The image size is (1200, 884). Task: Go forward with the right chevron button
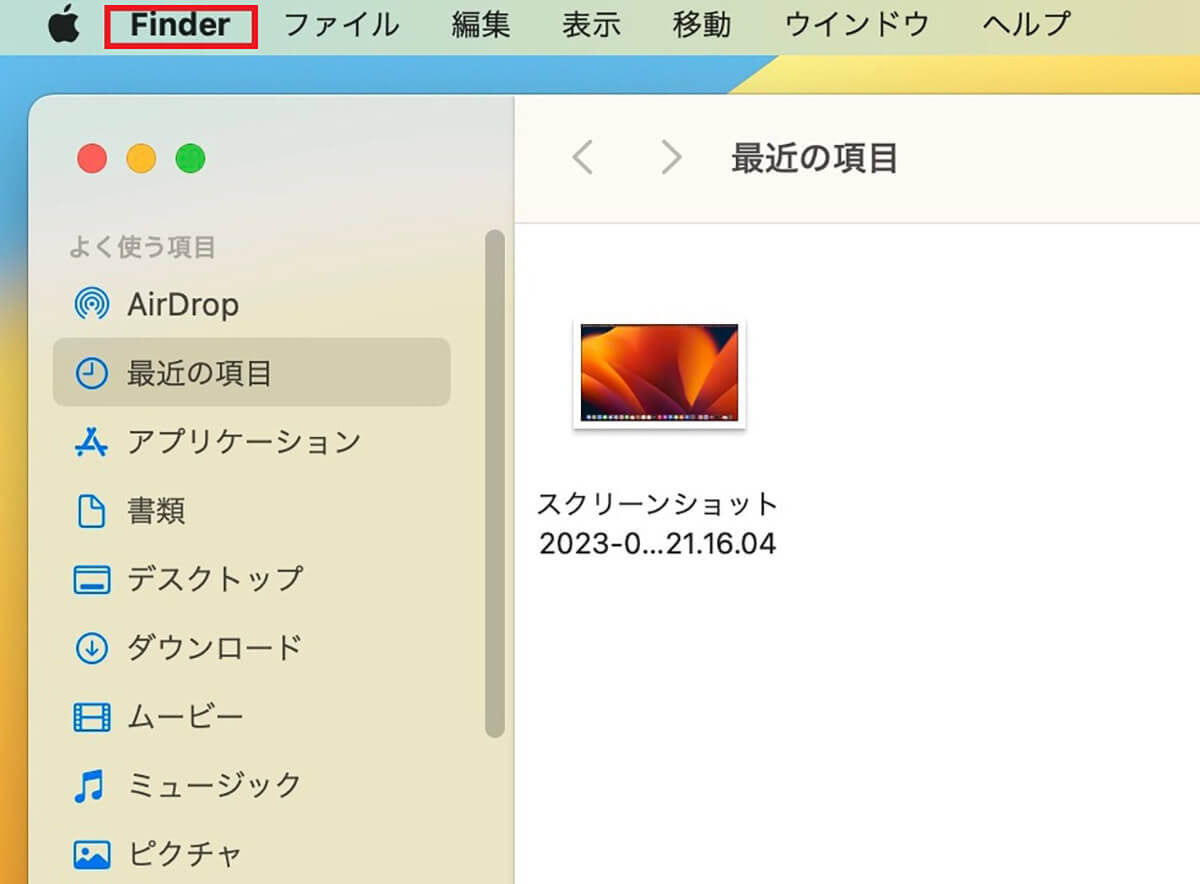(671, 157)
